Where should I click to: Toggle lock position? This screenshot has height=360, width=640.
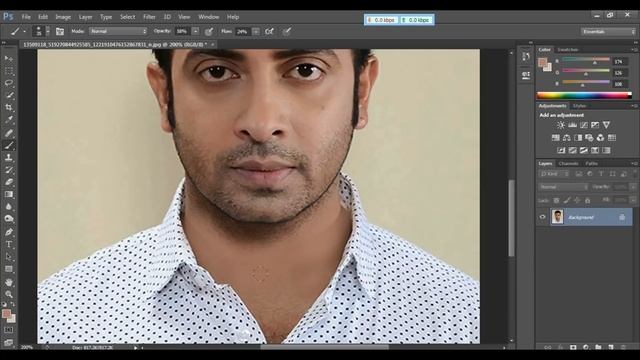pyautogui.click(x=577, y=200)
